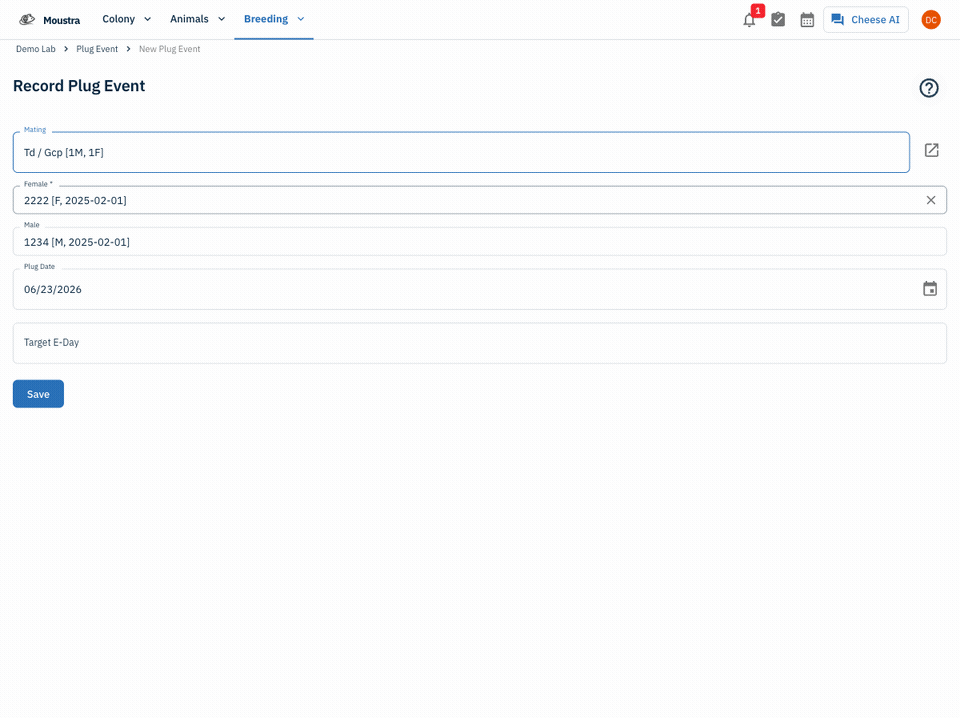The height and width of the screenshot is (718, 960).
Task: Open mating in new window icon
Action: 931,150
